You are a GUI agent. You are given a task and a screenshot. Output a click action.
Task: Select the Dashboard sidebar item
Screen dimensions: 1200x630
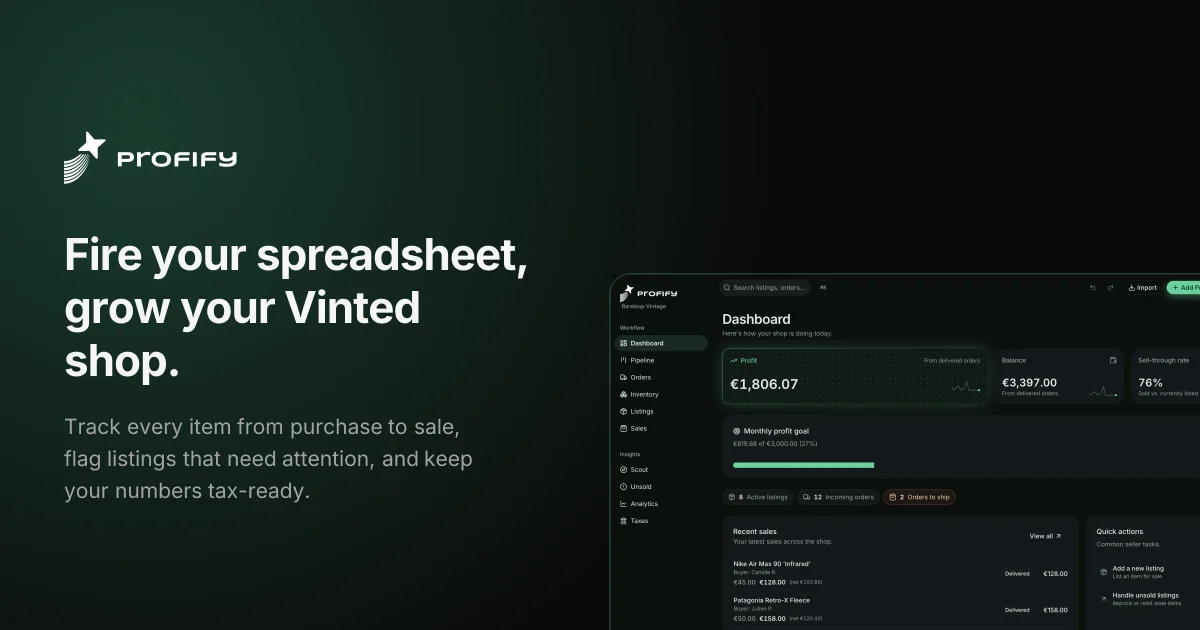click(x=661, y=343)
